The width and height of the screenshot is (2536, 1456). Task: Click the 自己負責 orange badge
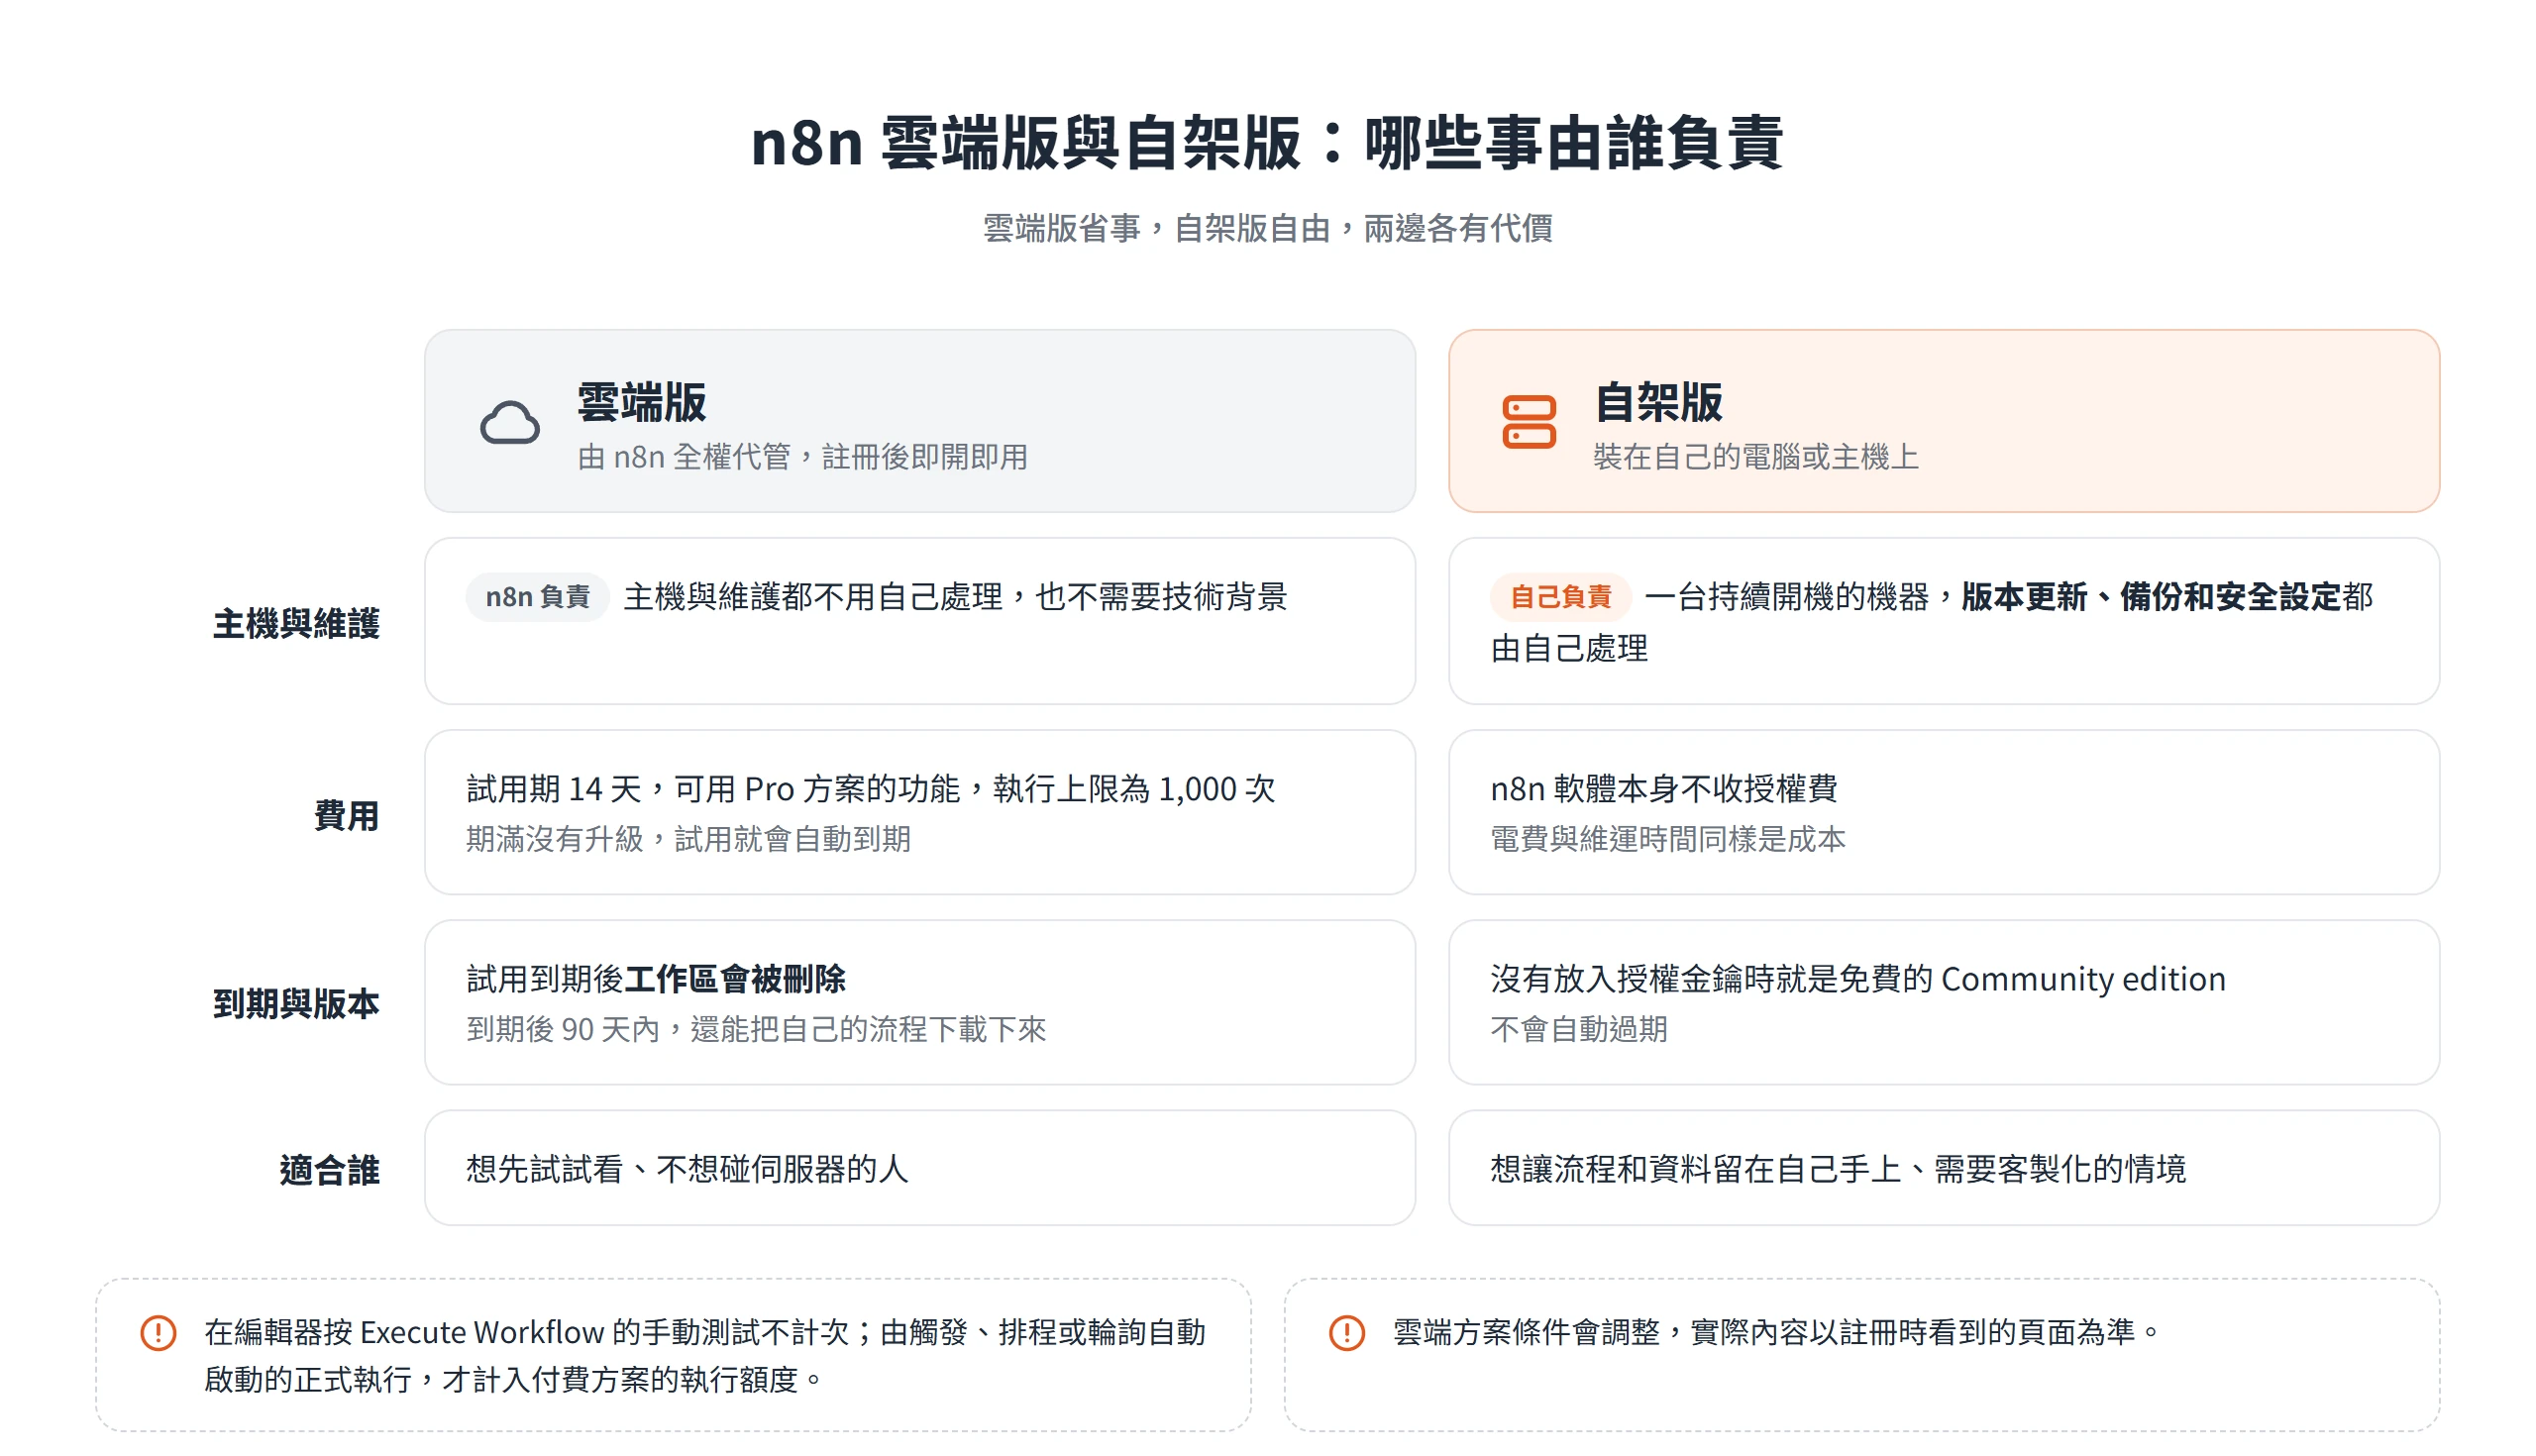(x=1559, y=597)
